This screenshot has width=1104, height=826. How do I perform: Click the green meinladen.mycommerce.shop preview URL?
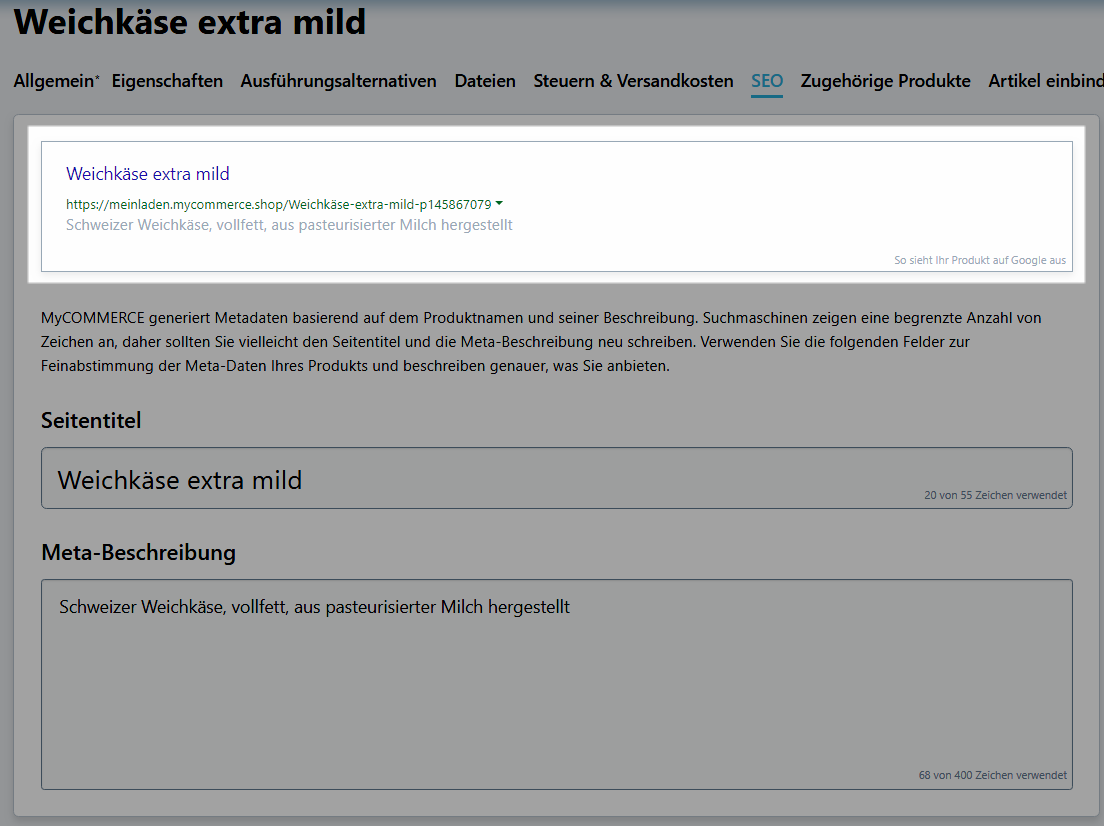[278, 204]
